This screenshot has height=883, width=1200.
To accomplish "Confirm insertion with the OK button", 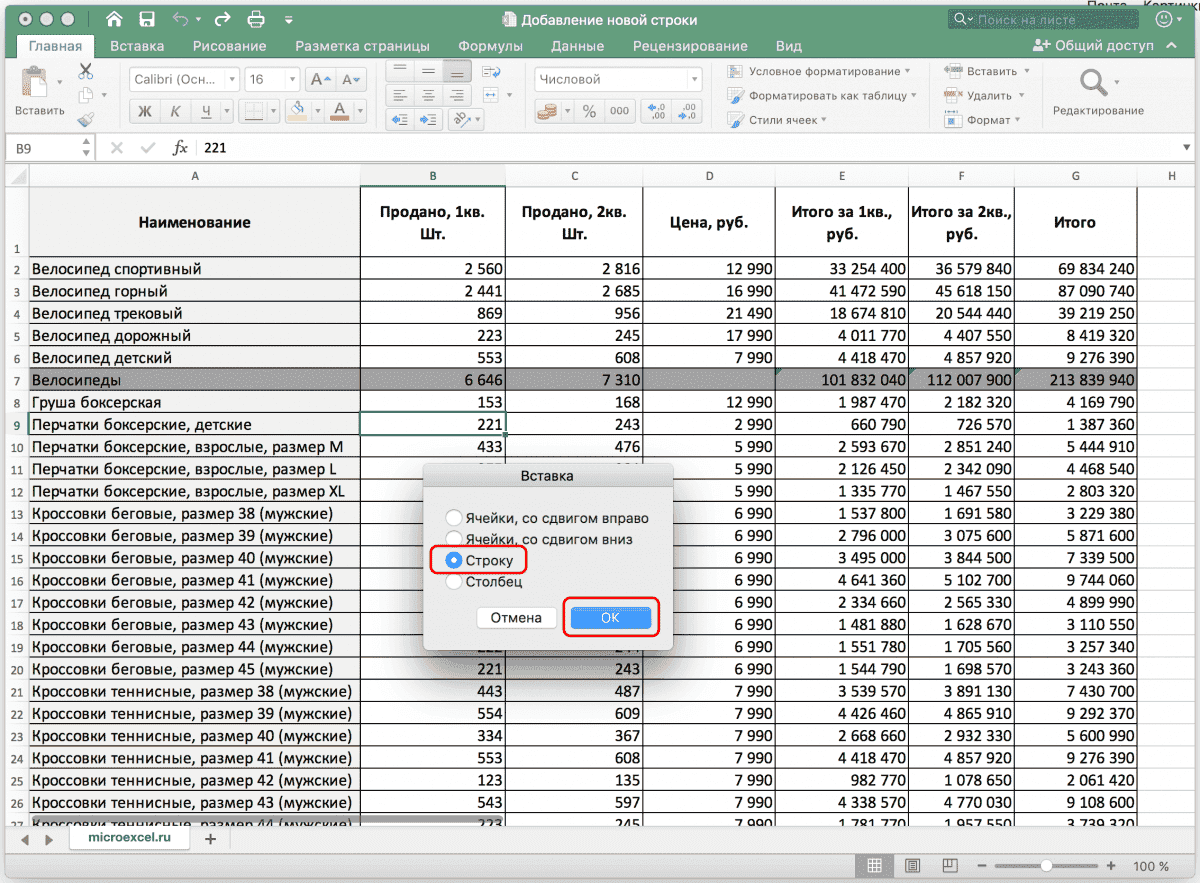I will click(610, 617).
